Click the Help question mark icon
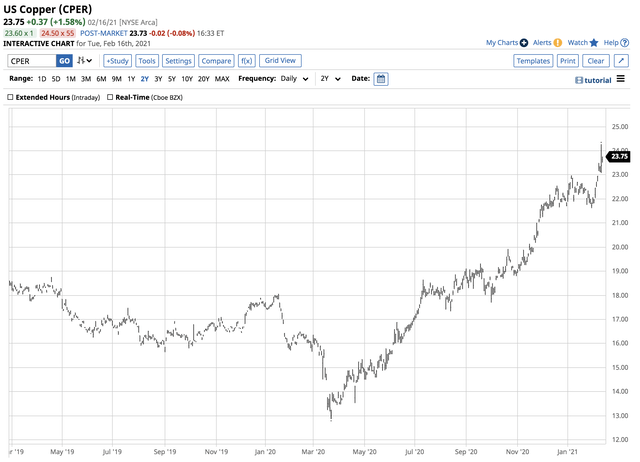640x462 pixels. pos(624,42)
